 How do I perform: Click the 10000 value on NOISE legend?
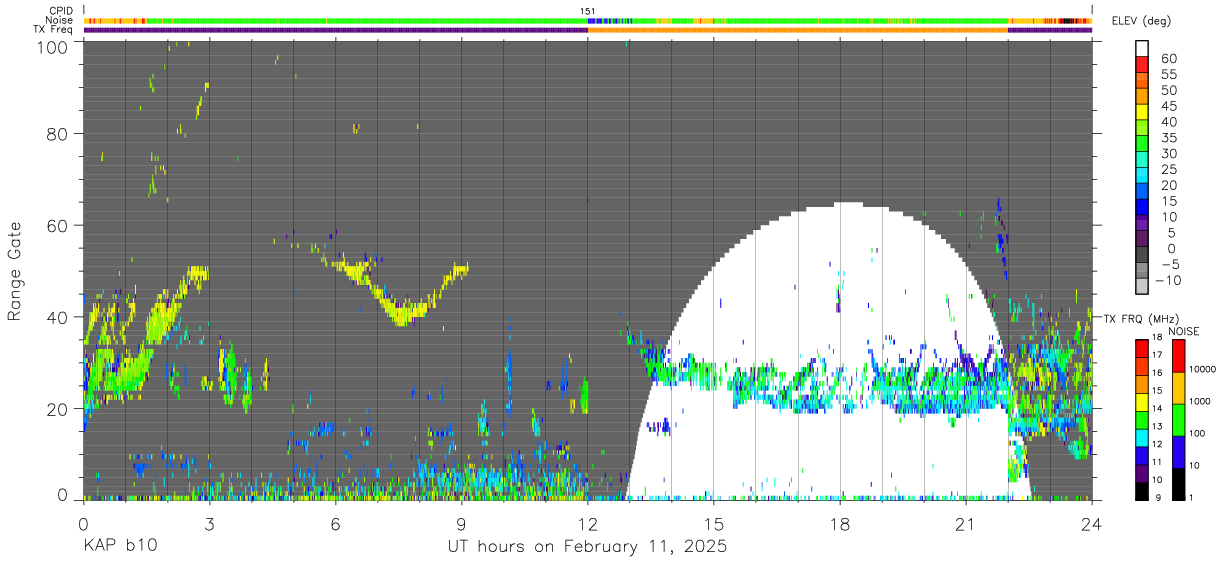click(x=1201, y=369)
